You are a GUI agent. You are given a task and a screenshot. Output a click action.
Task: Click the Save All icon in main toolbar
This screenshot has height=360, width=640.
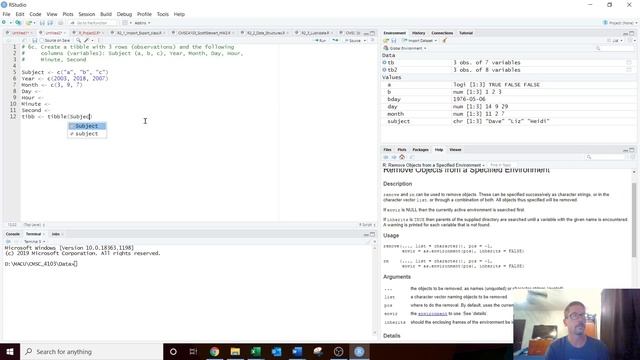50,23
